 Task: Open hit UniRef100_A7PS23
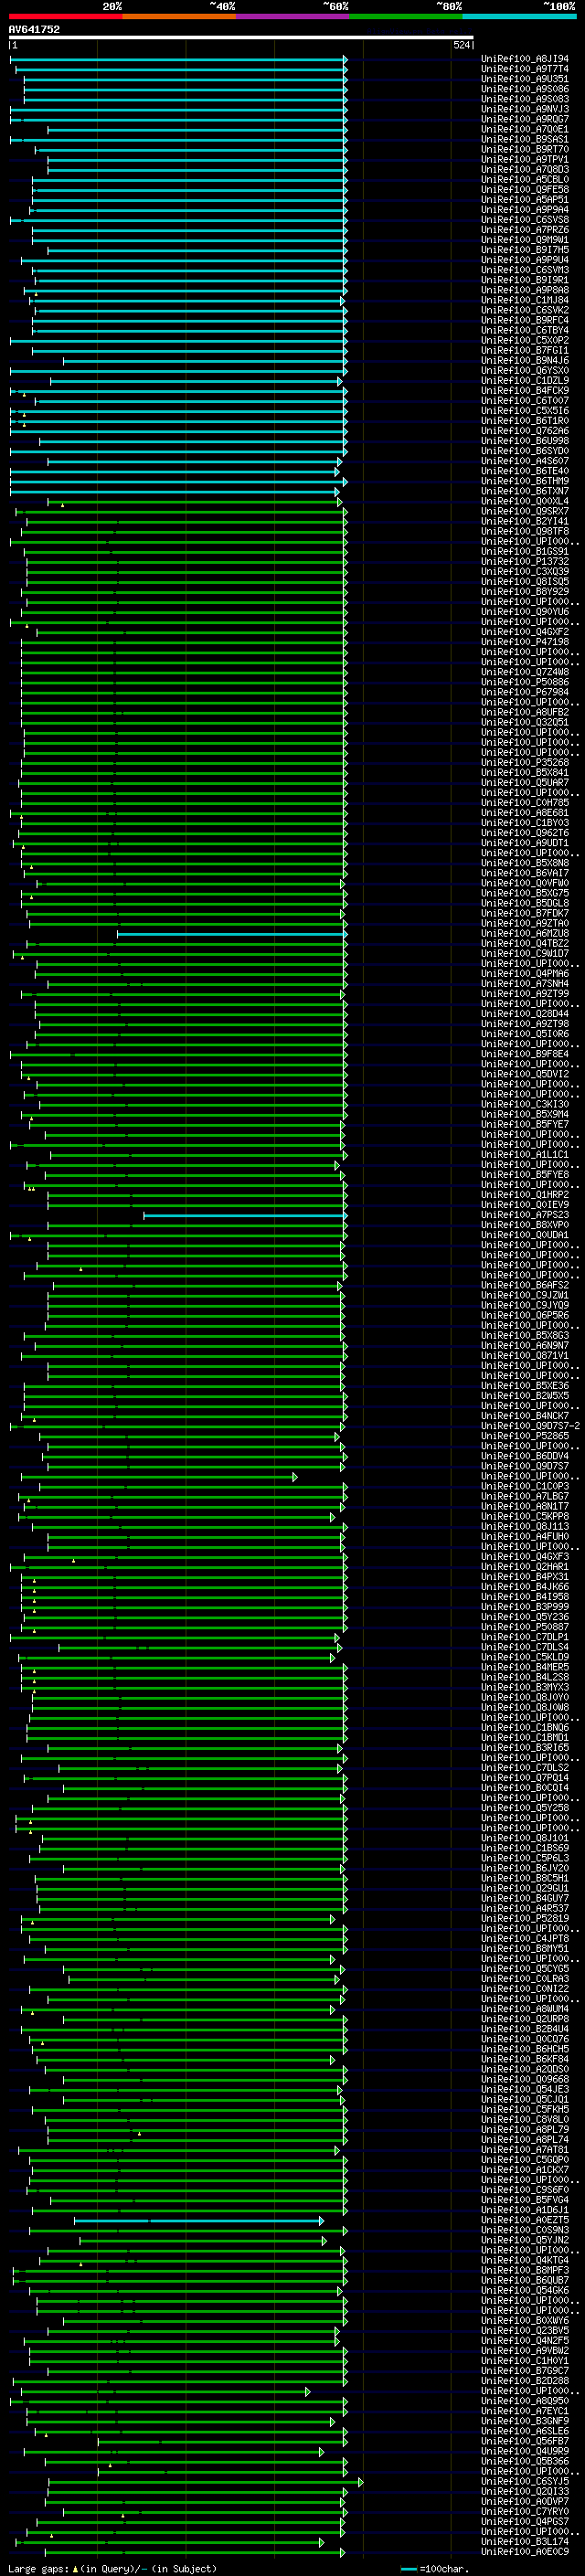tap(524, 1214)
